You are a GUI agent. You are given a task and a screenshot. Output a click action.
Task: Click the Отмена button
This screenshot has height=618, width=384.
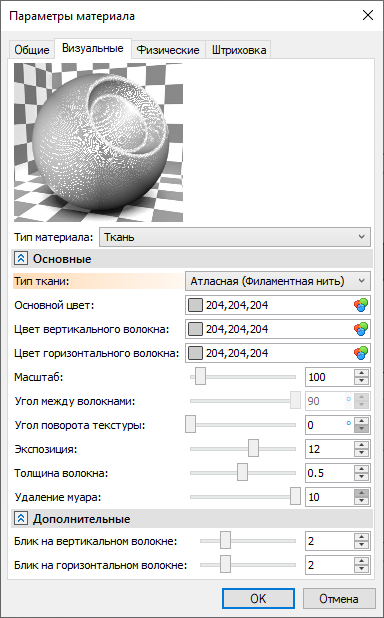[339, 599]
